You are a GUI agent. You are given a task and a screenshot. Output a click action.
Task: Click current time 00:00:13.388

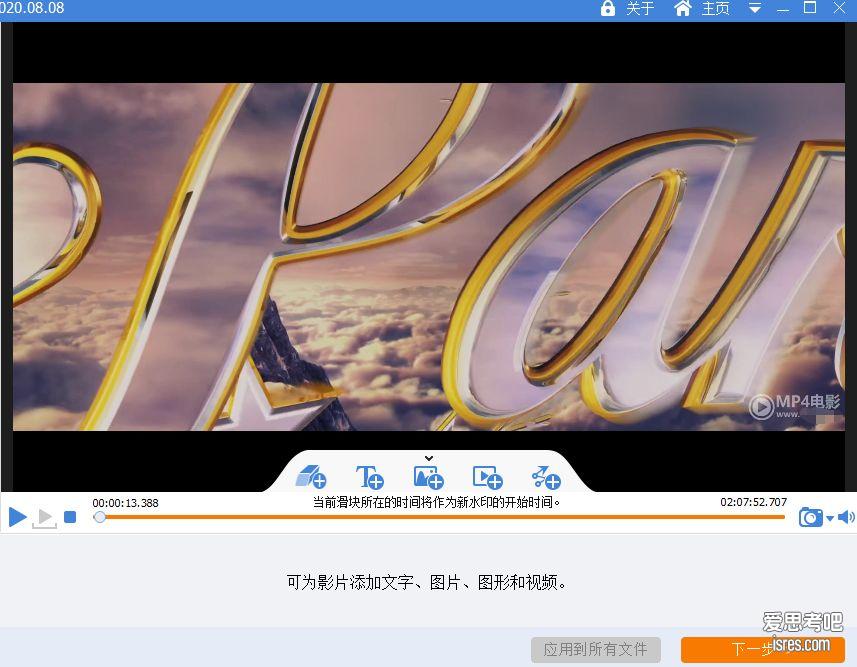(x=125, y=502)
